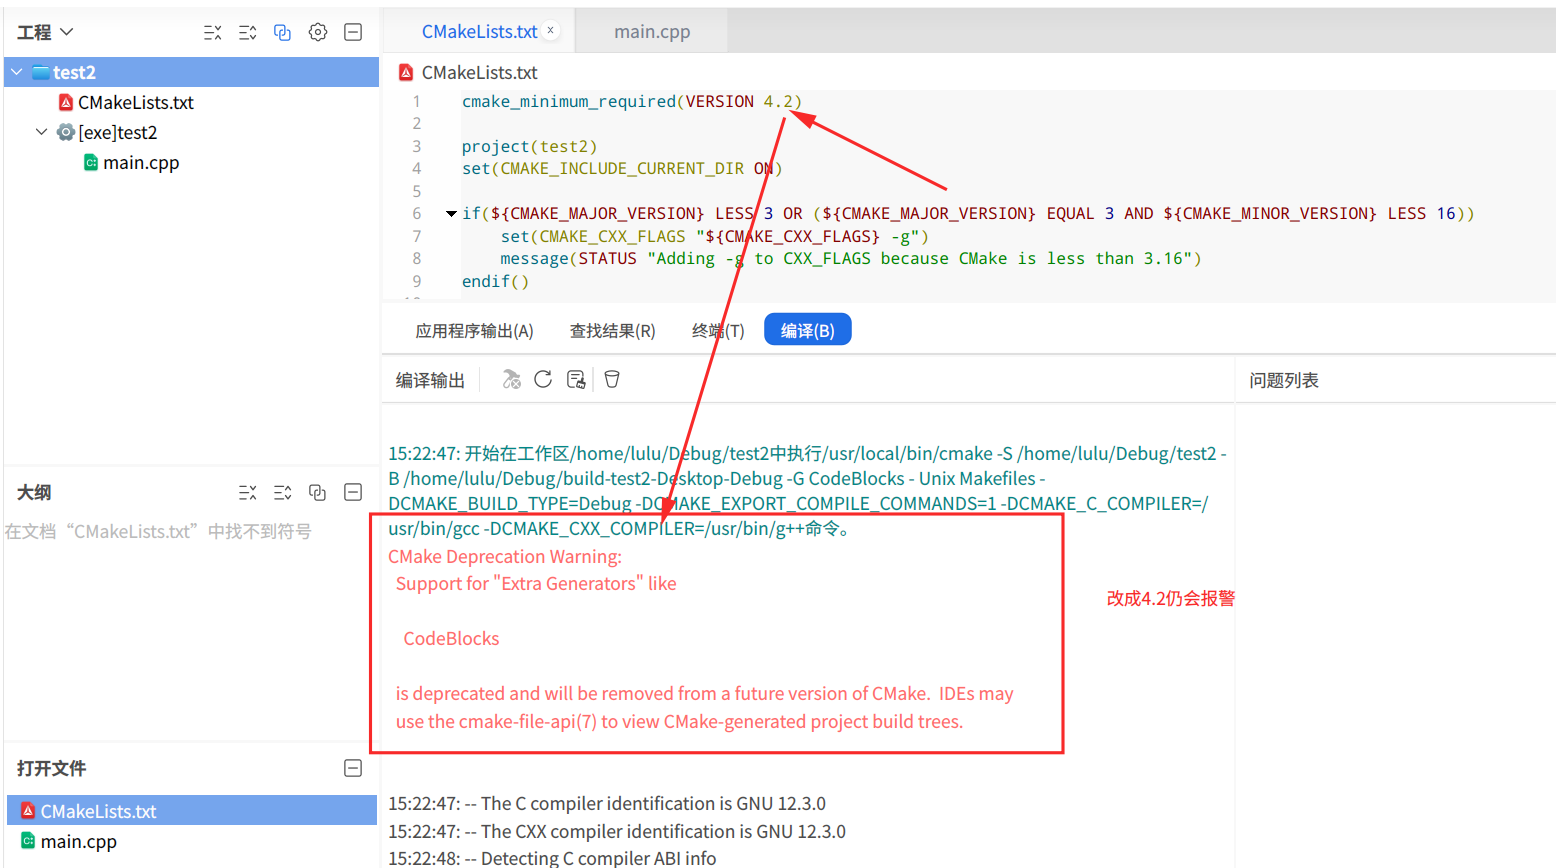Switch to the 终端(T) terminal tab
Image resolution: width=1556 pixels, height=868 pixels.
(718, 330)
